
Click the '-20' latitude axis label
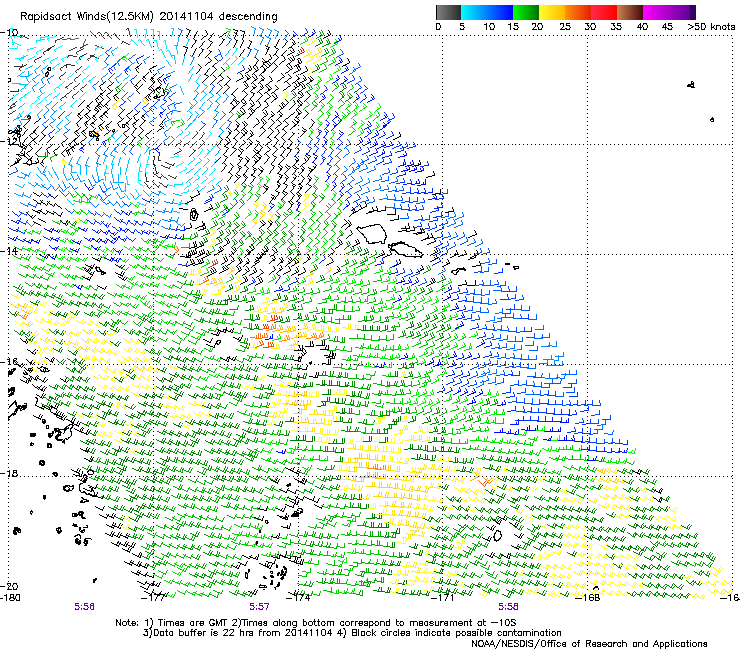pyautogui.click(x=9, y=586)
